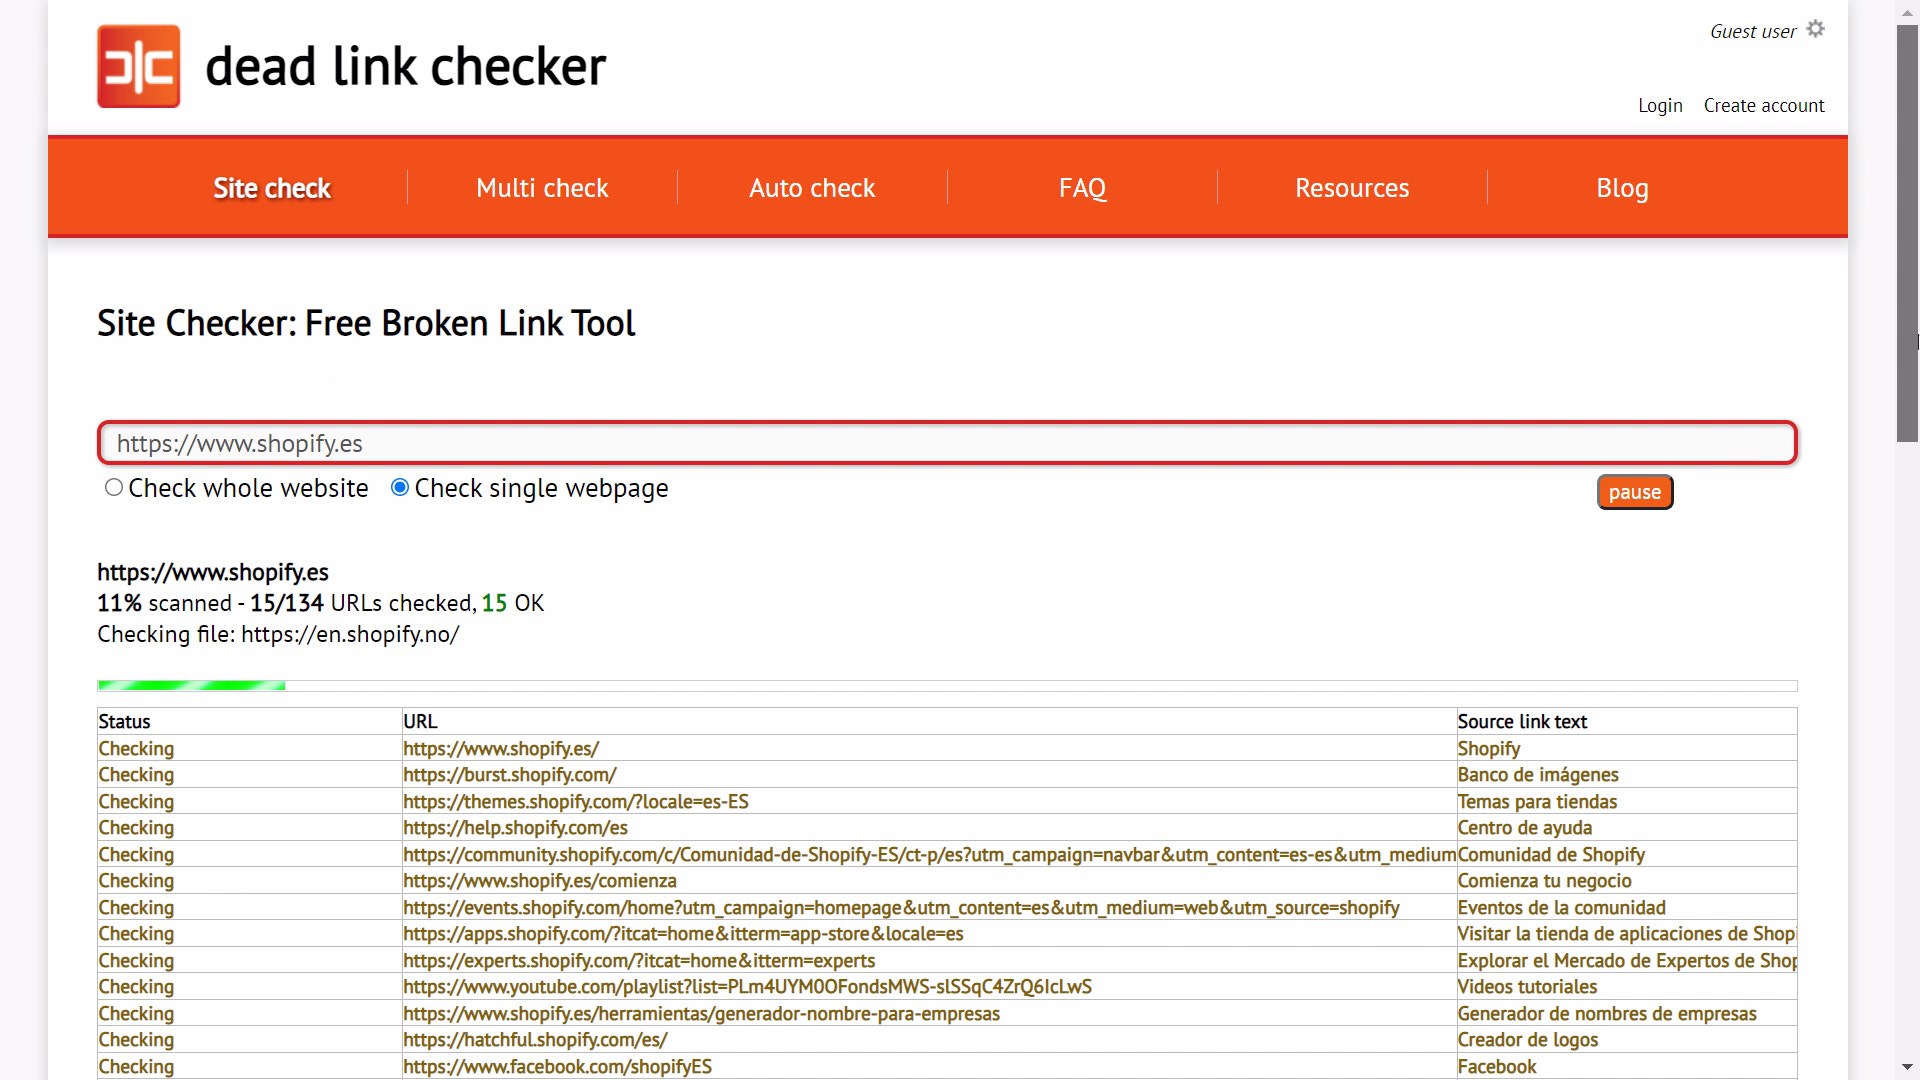Click the scrollbar down arrow
This screenshot has height=1080, width=1920.
click(1907, 1068)
